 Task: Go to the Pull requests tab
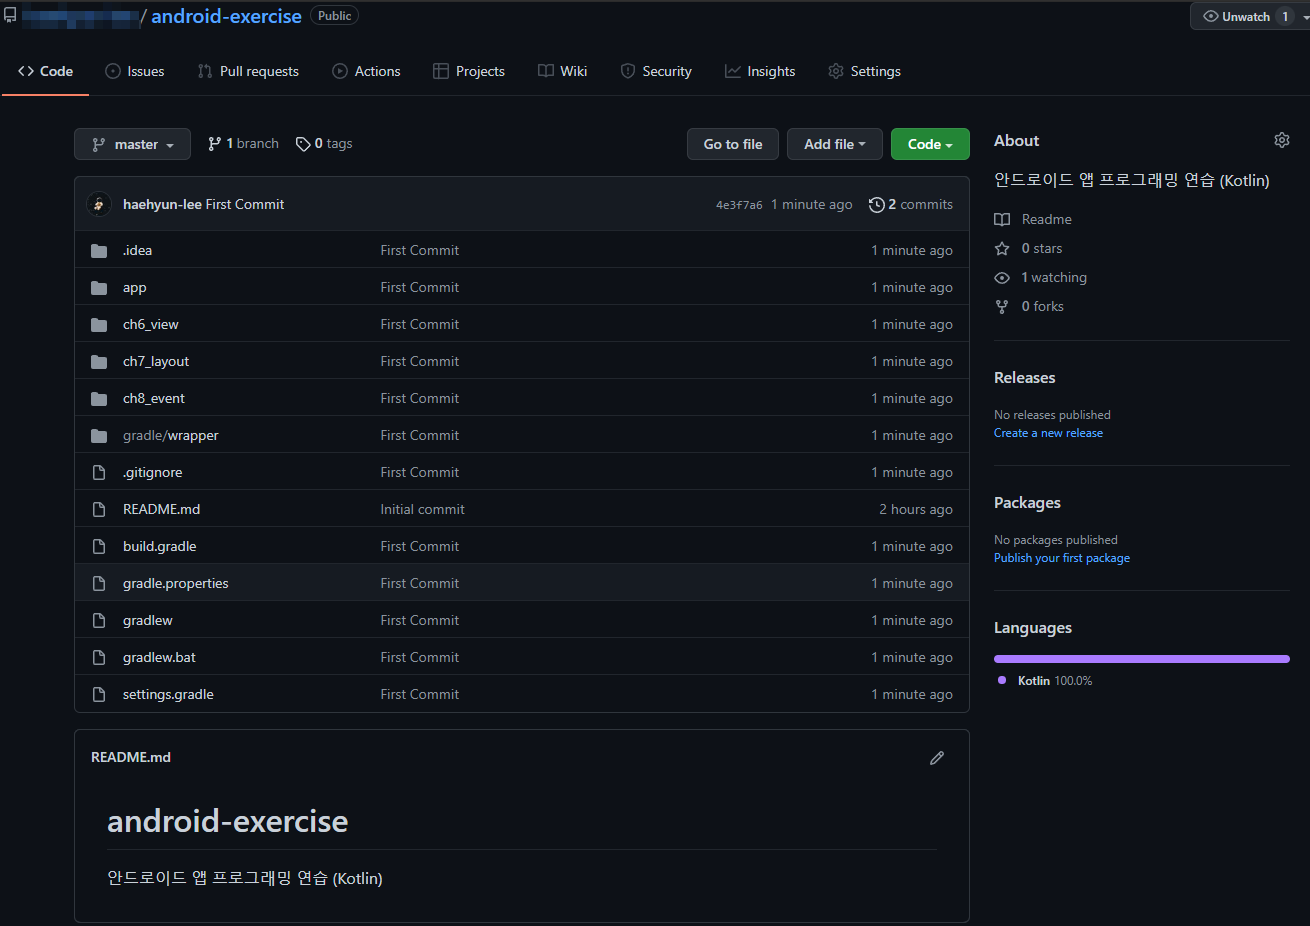click(x=248, y=71)
